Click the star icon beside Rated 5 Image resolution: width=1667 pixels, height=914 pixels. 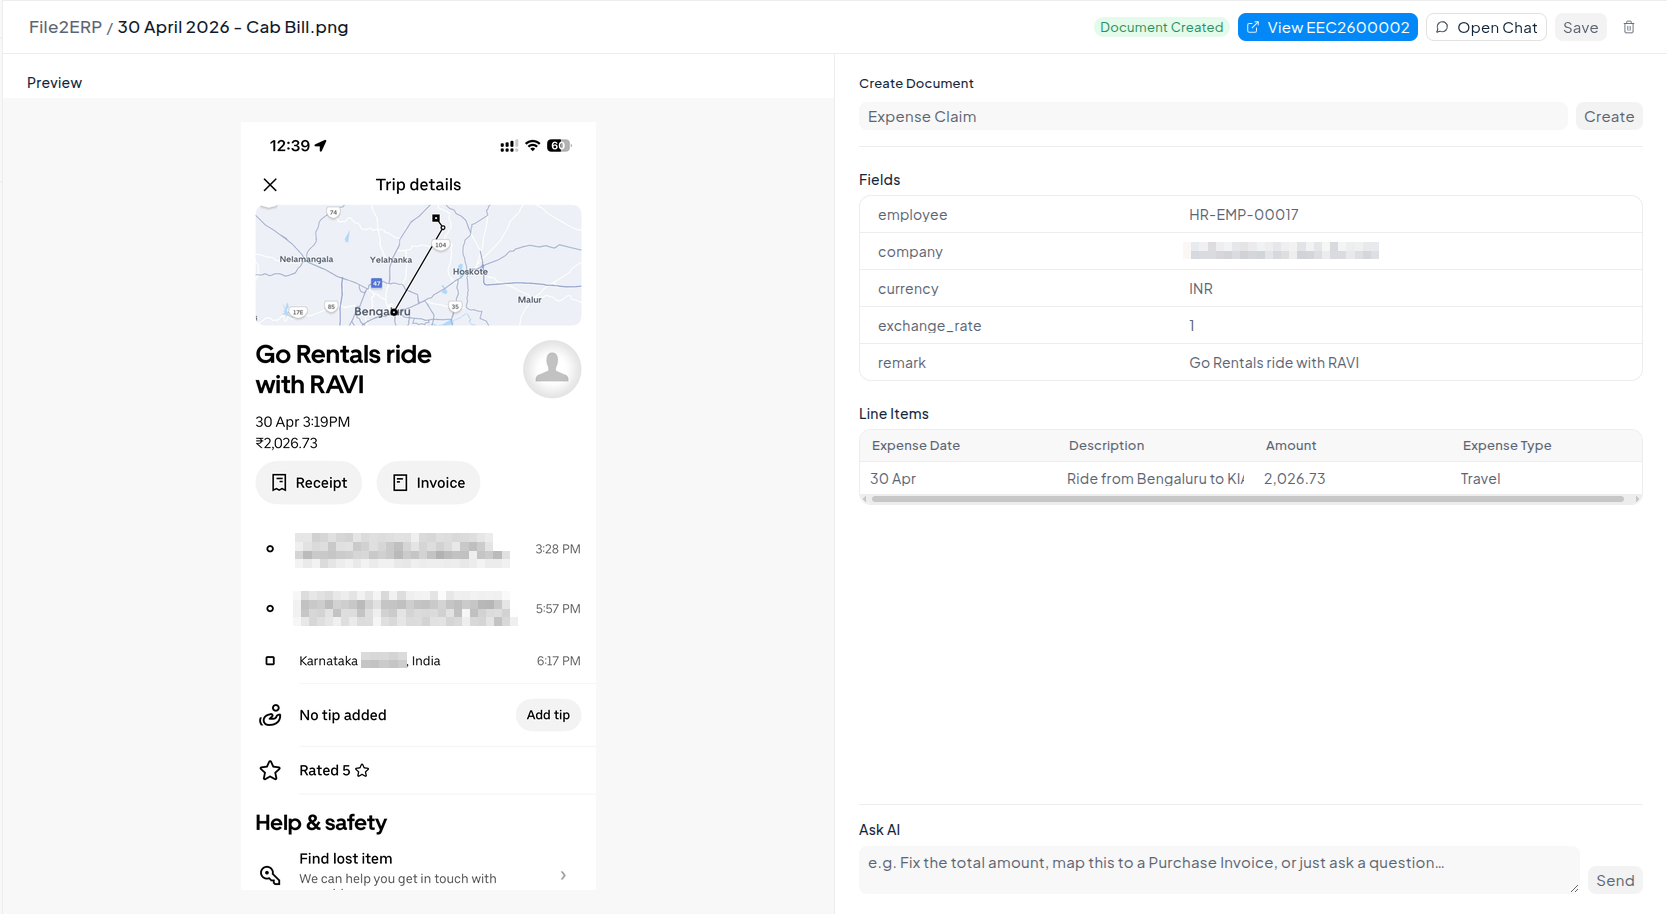click(270, 770)
